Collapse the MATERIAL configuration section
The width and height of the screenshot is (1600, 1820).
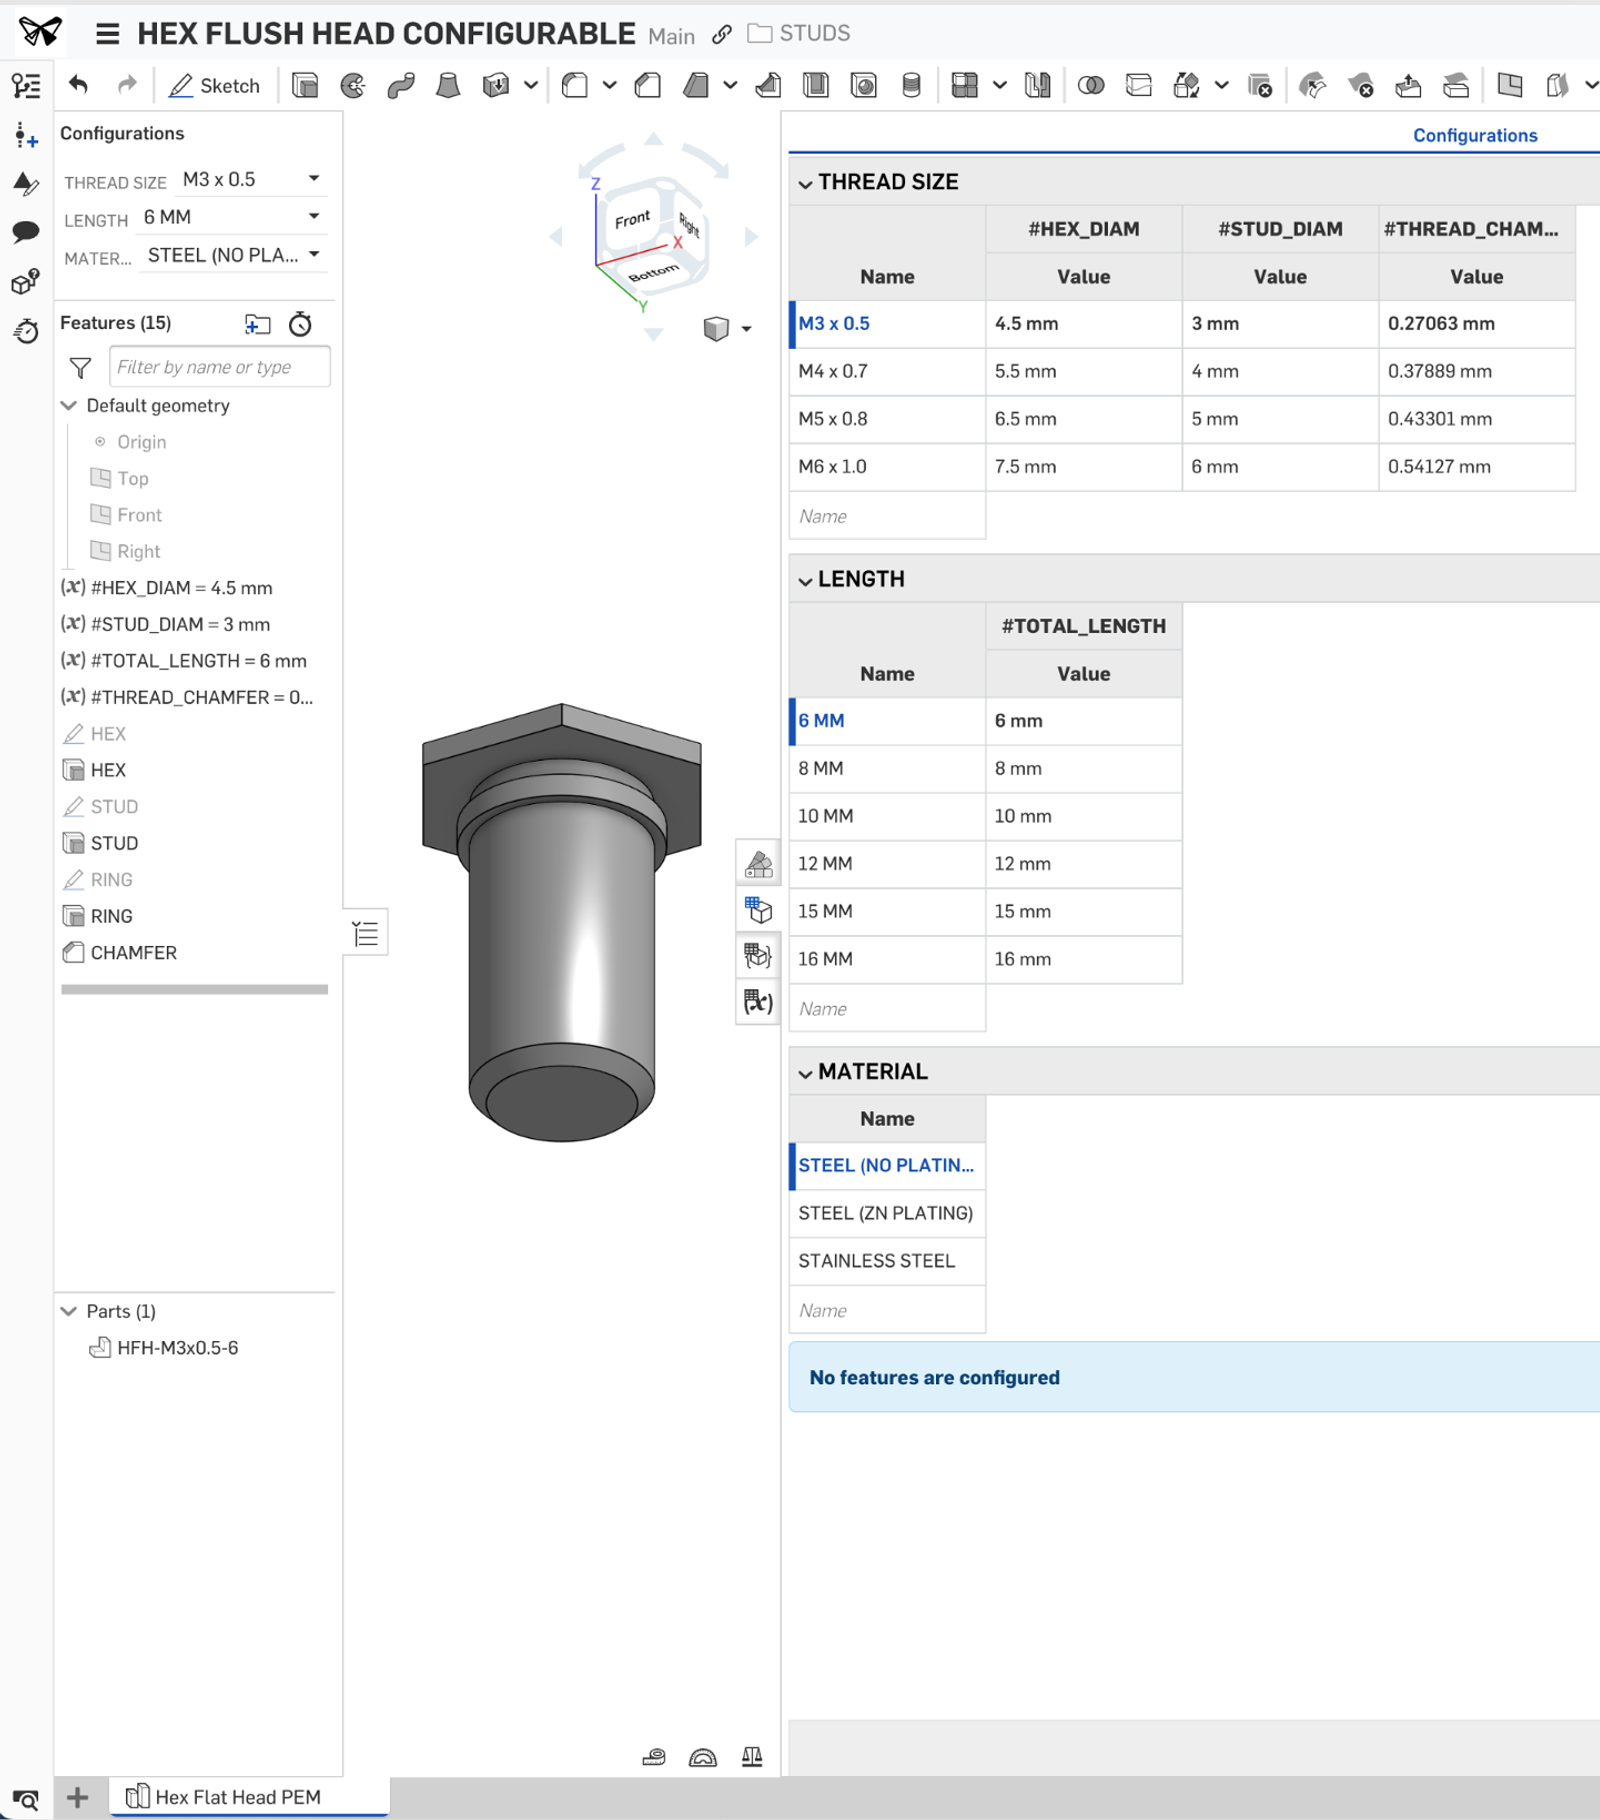(x=806, y=1071)
